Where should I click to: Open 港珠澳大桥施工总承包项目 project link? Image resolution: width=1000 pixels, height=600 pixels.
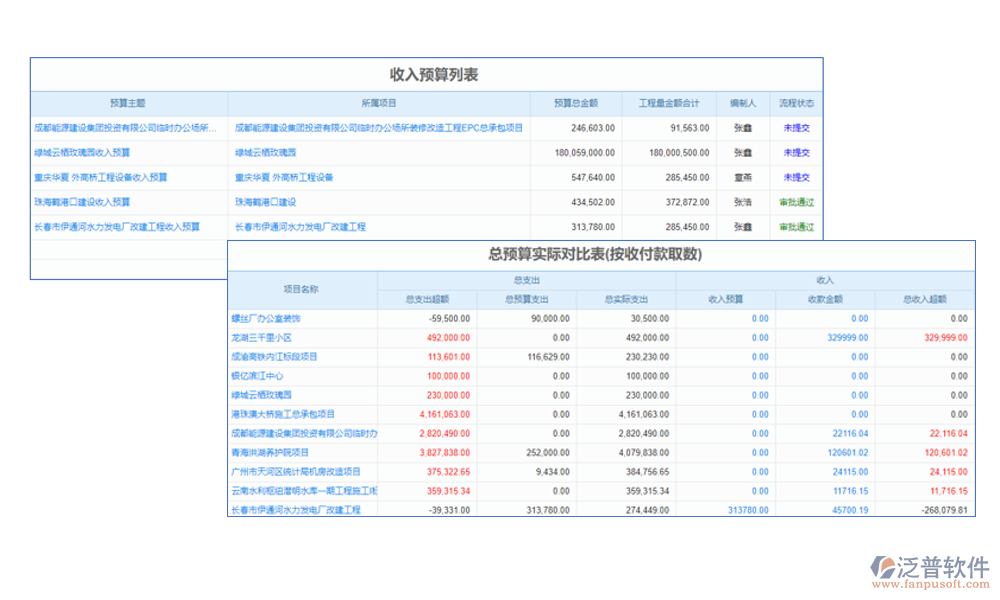click(283, 414)
